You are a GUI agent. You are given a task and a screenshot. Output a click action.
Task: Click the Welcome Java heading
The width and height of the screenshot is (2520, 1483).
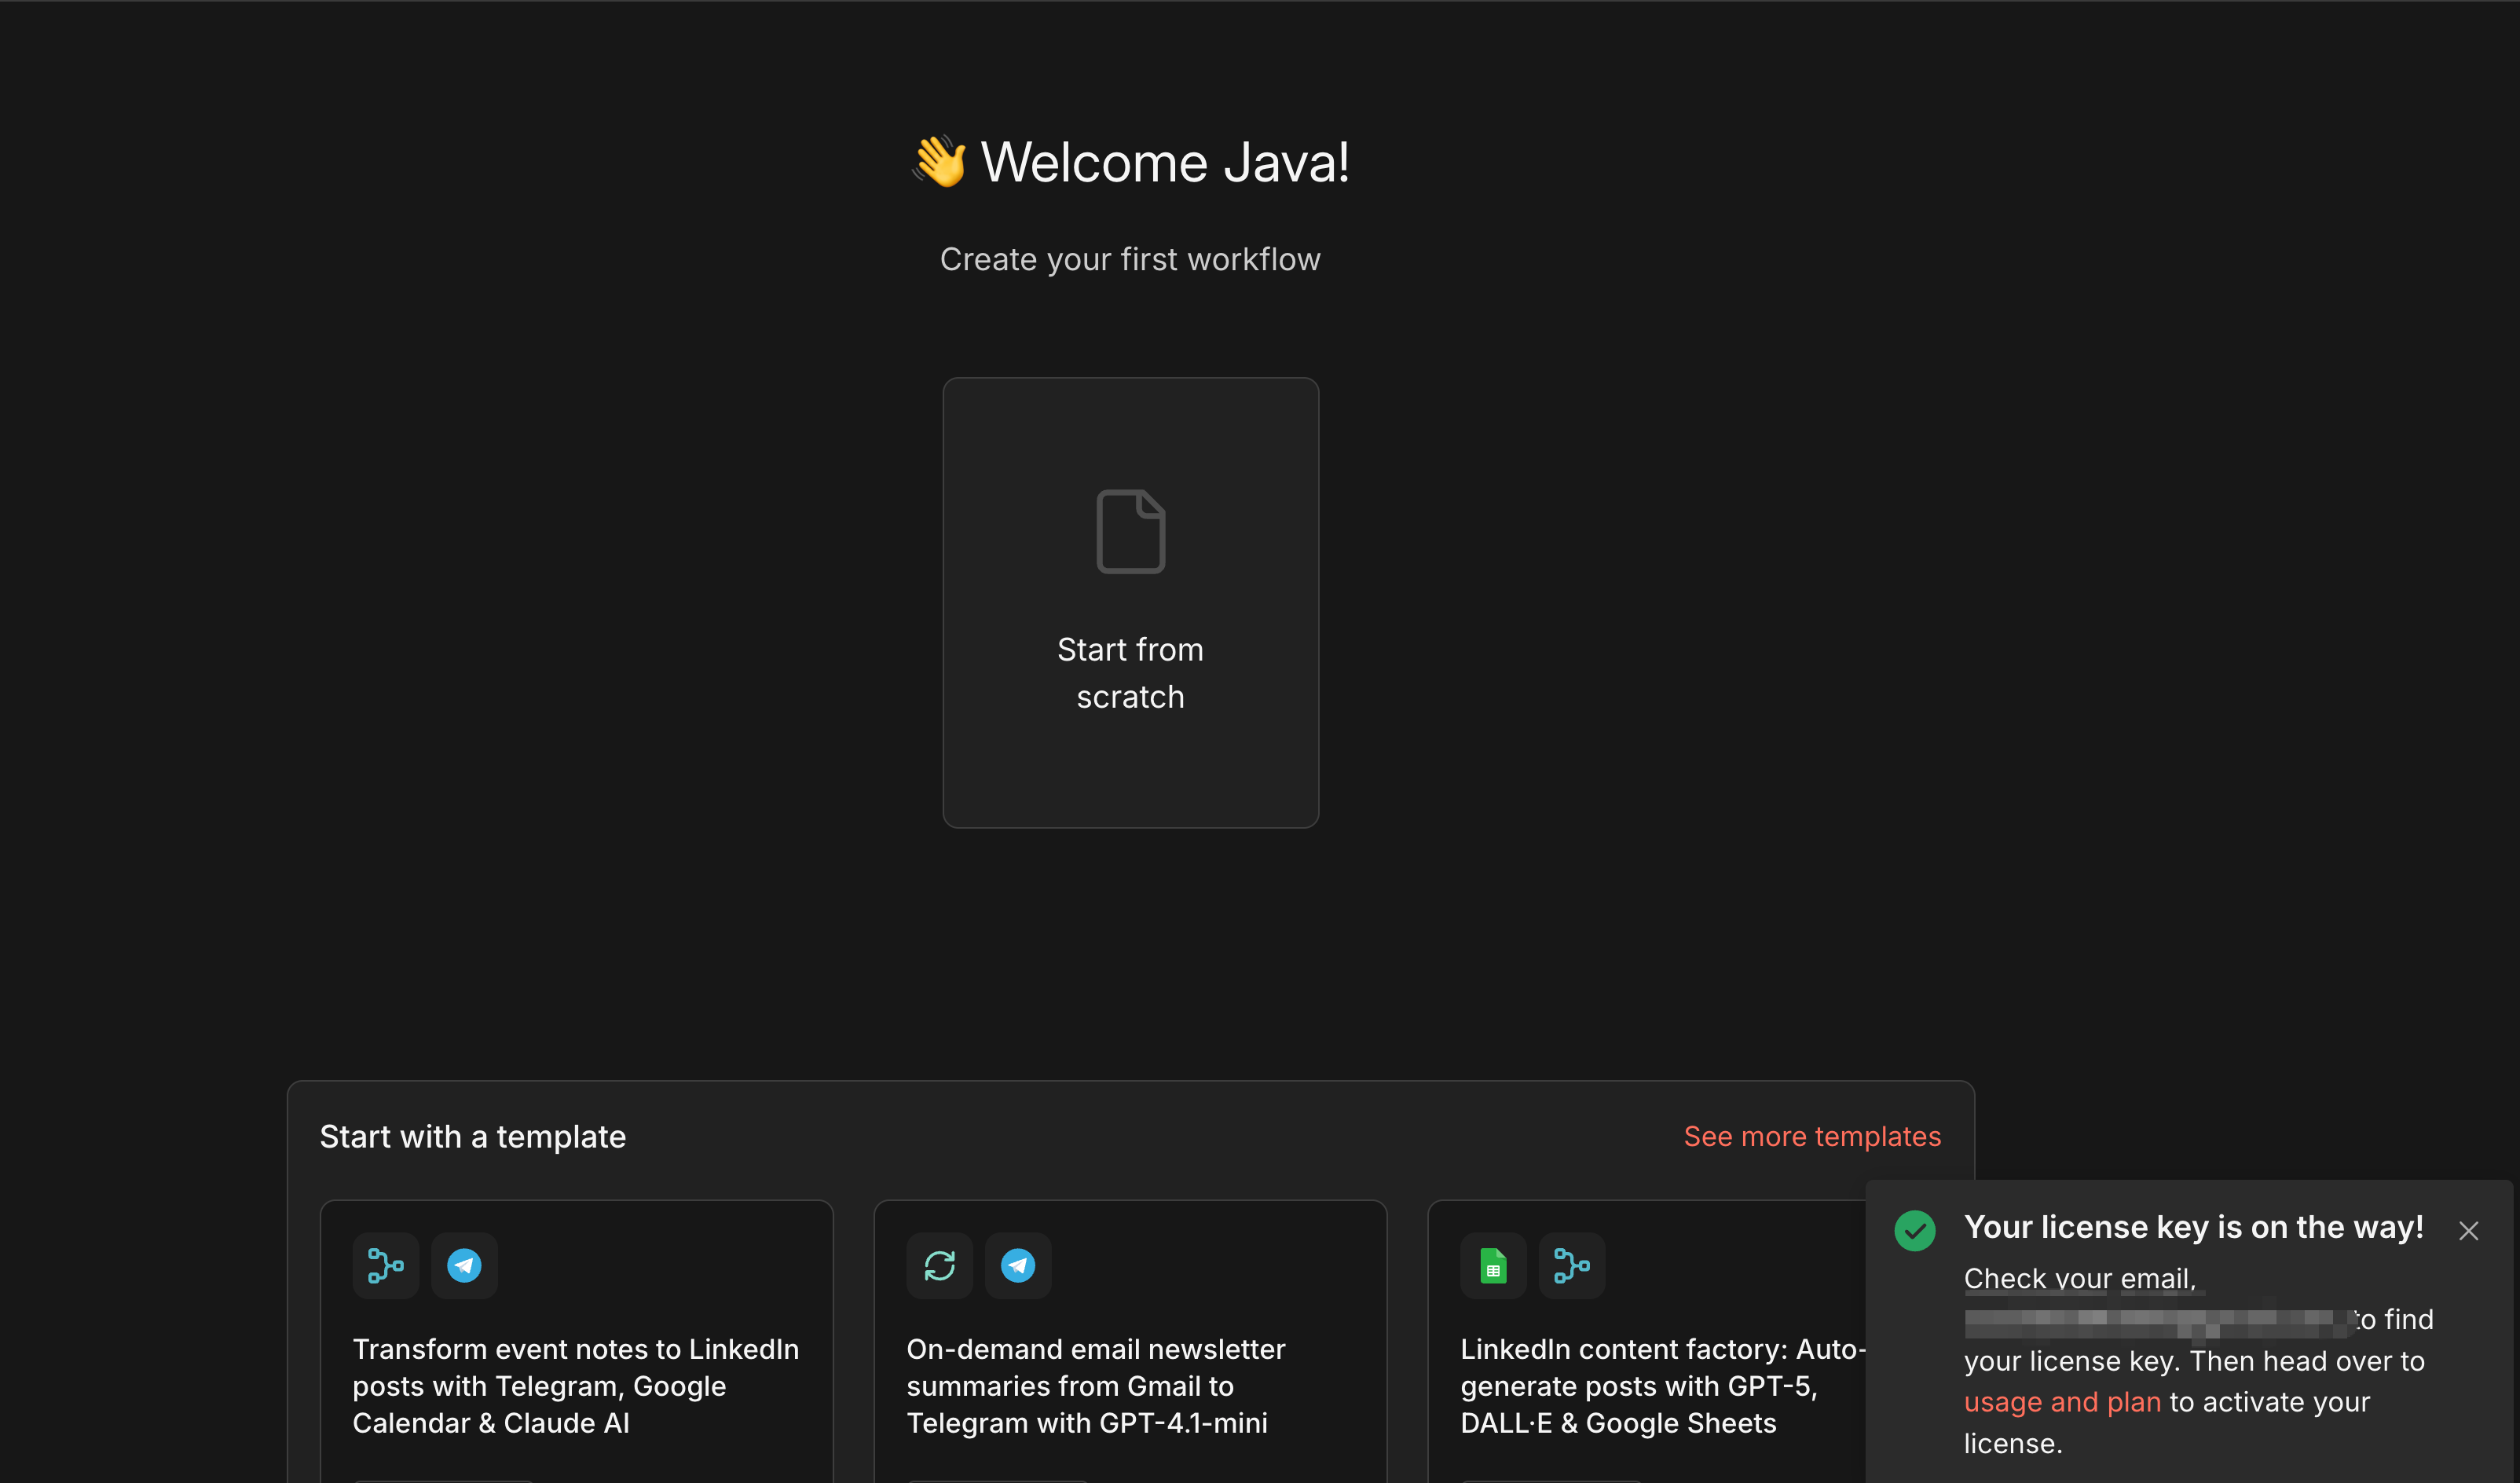pyautogui.click(x=1164, y=162)
